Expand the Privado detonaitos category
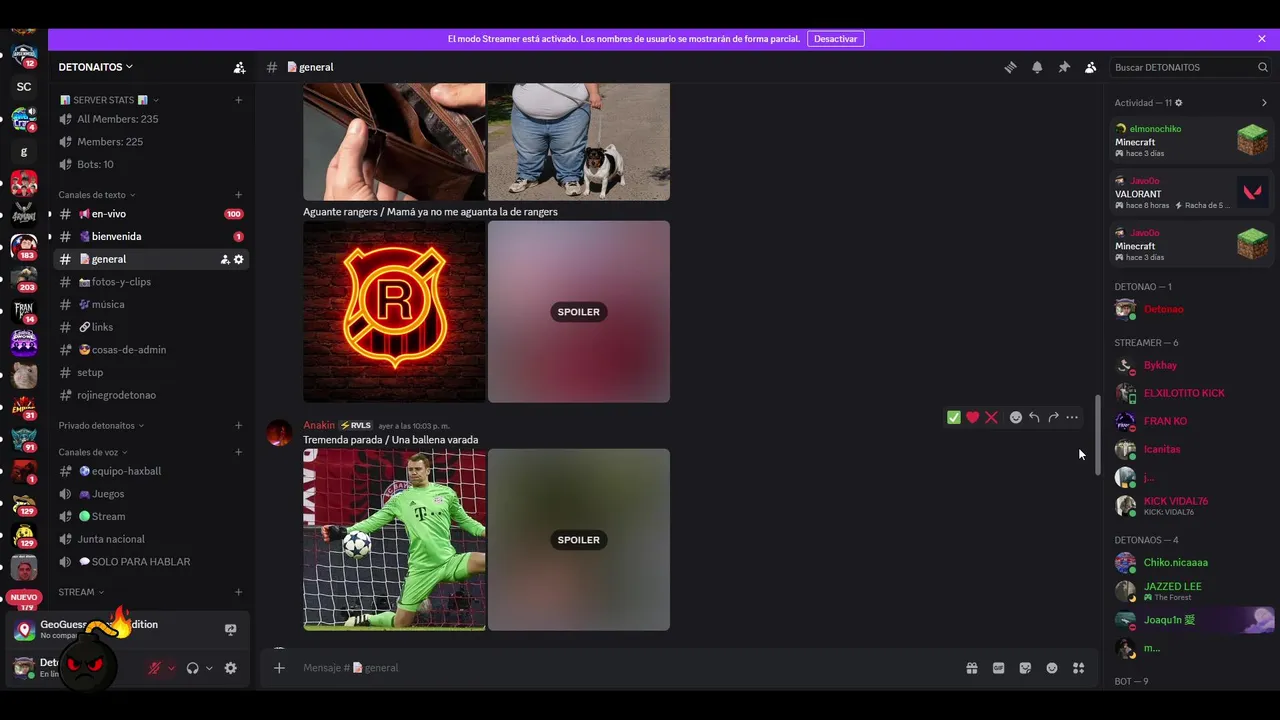This screenshot has height=720, width=1280. coord(101,426)
